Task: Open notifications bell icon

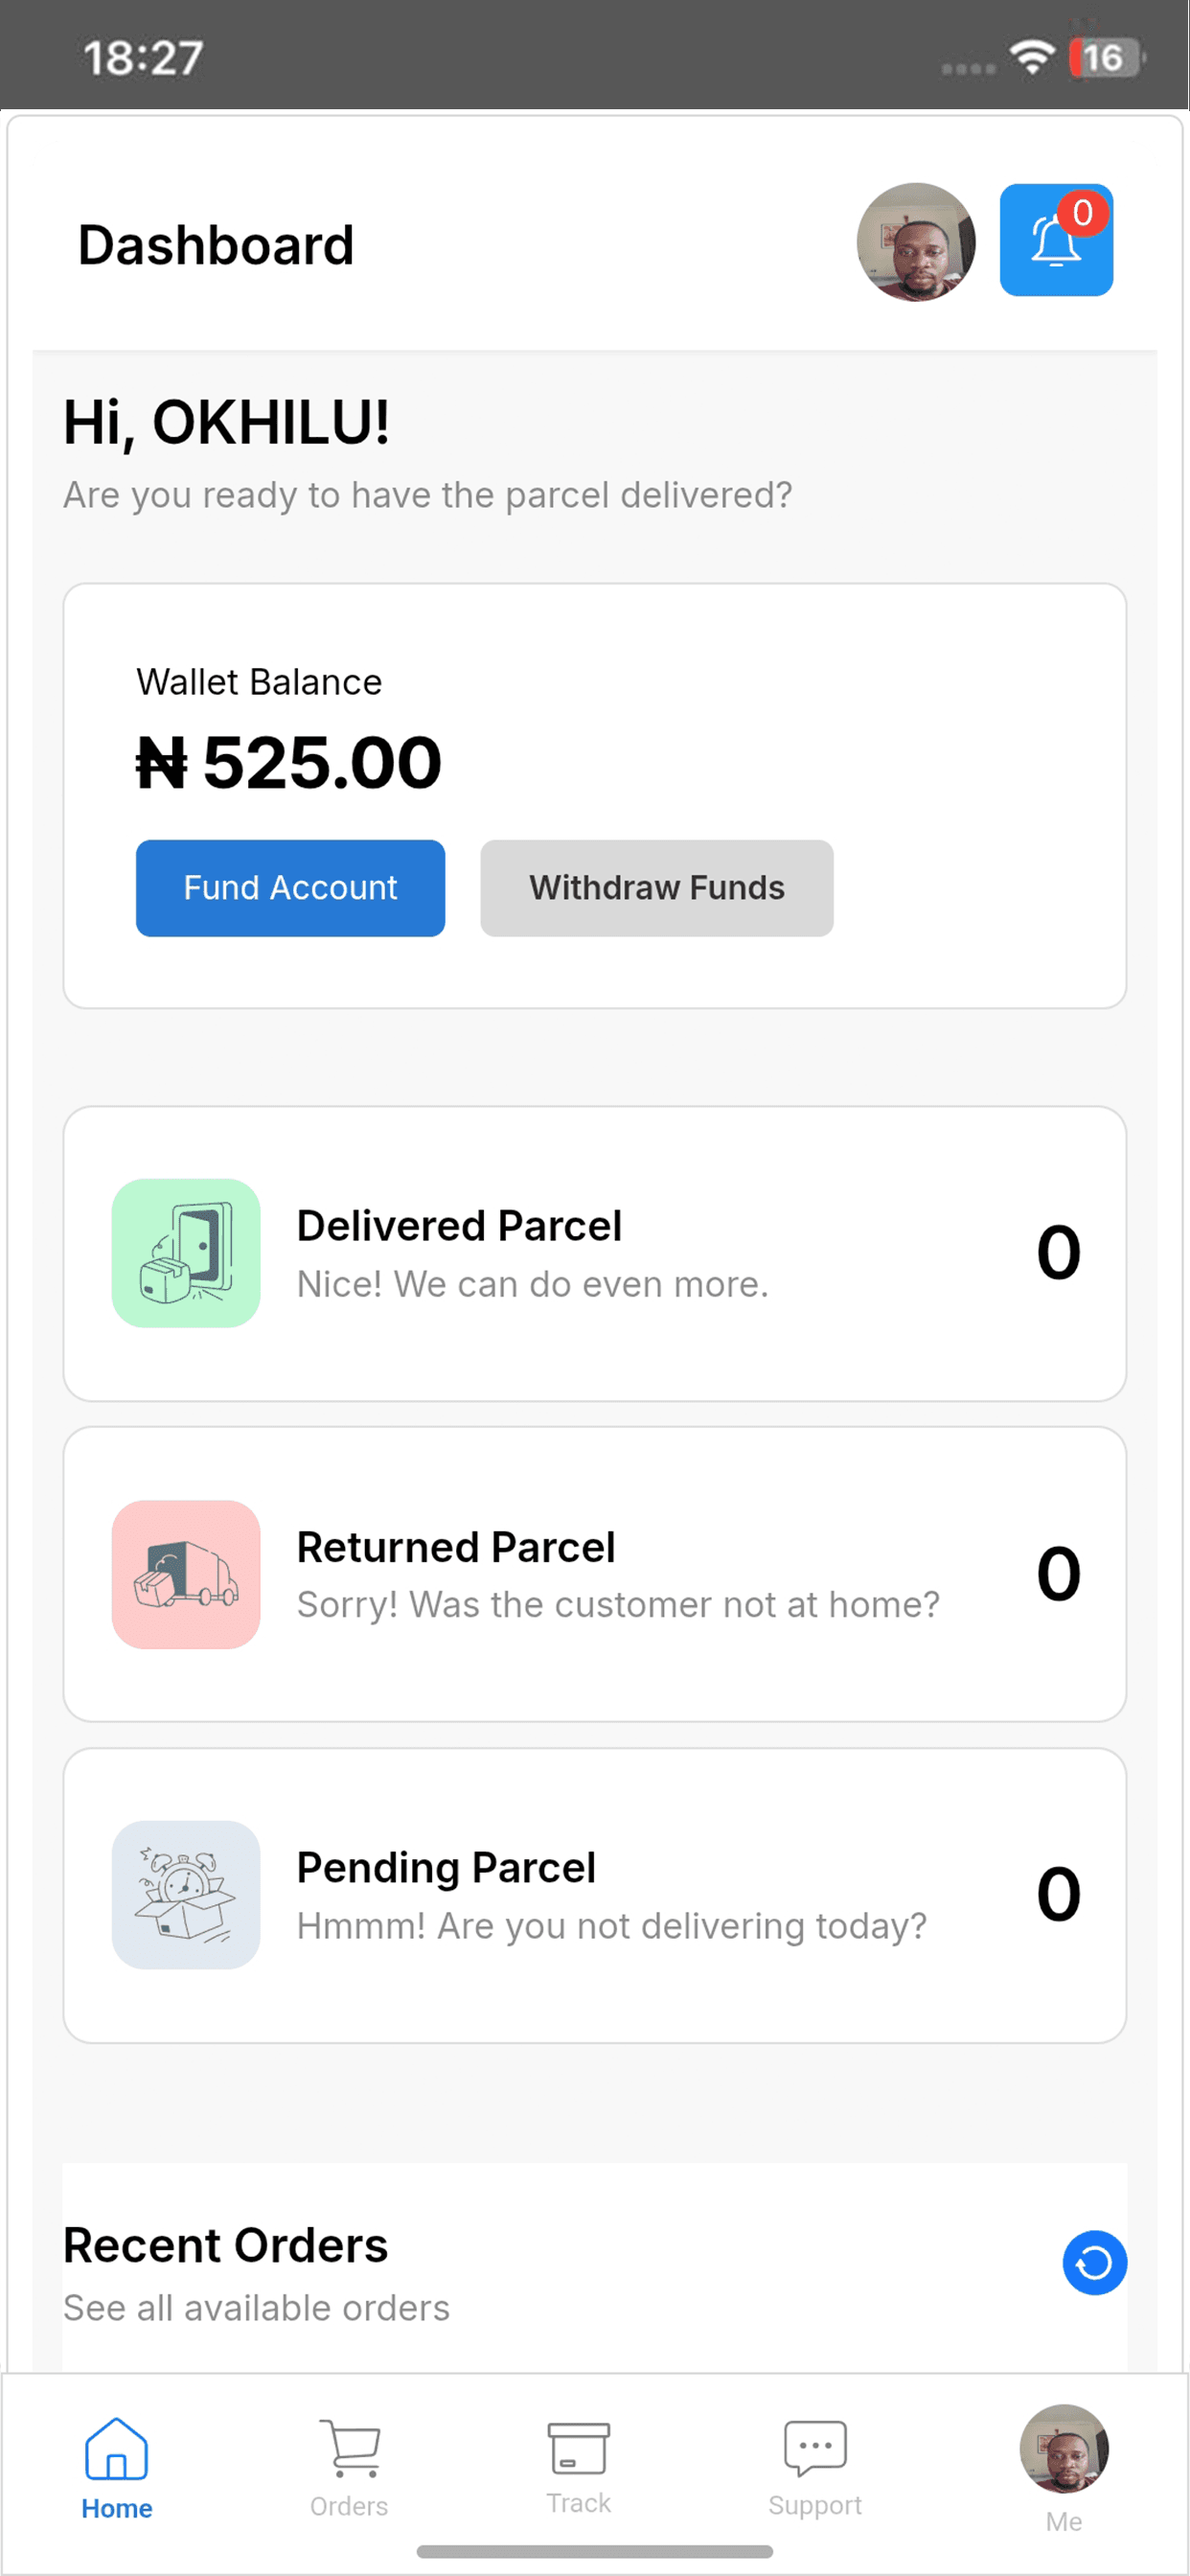Action: coord(1056,240)
